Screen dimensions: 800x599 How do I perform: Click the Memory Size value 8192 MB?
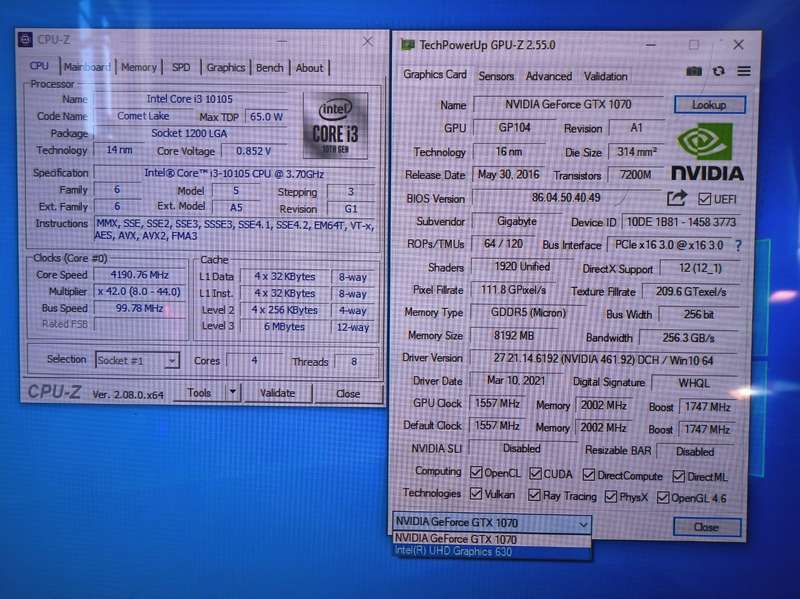pyautogui.click(x=514, y=336)
